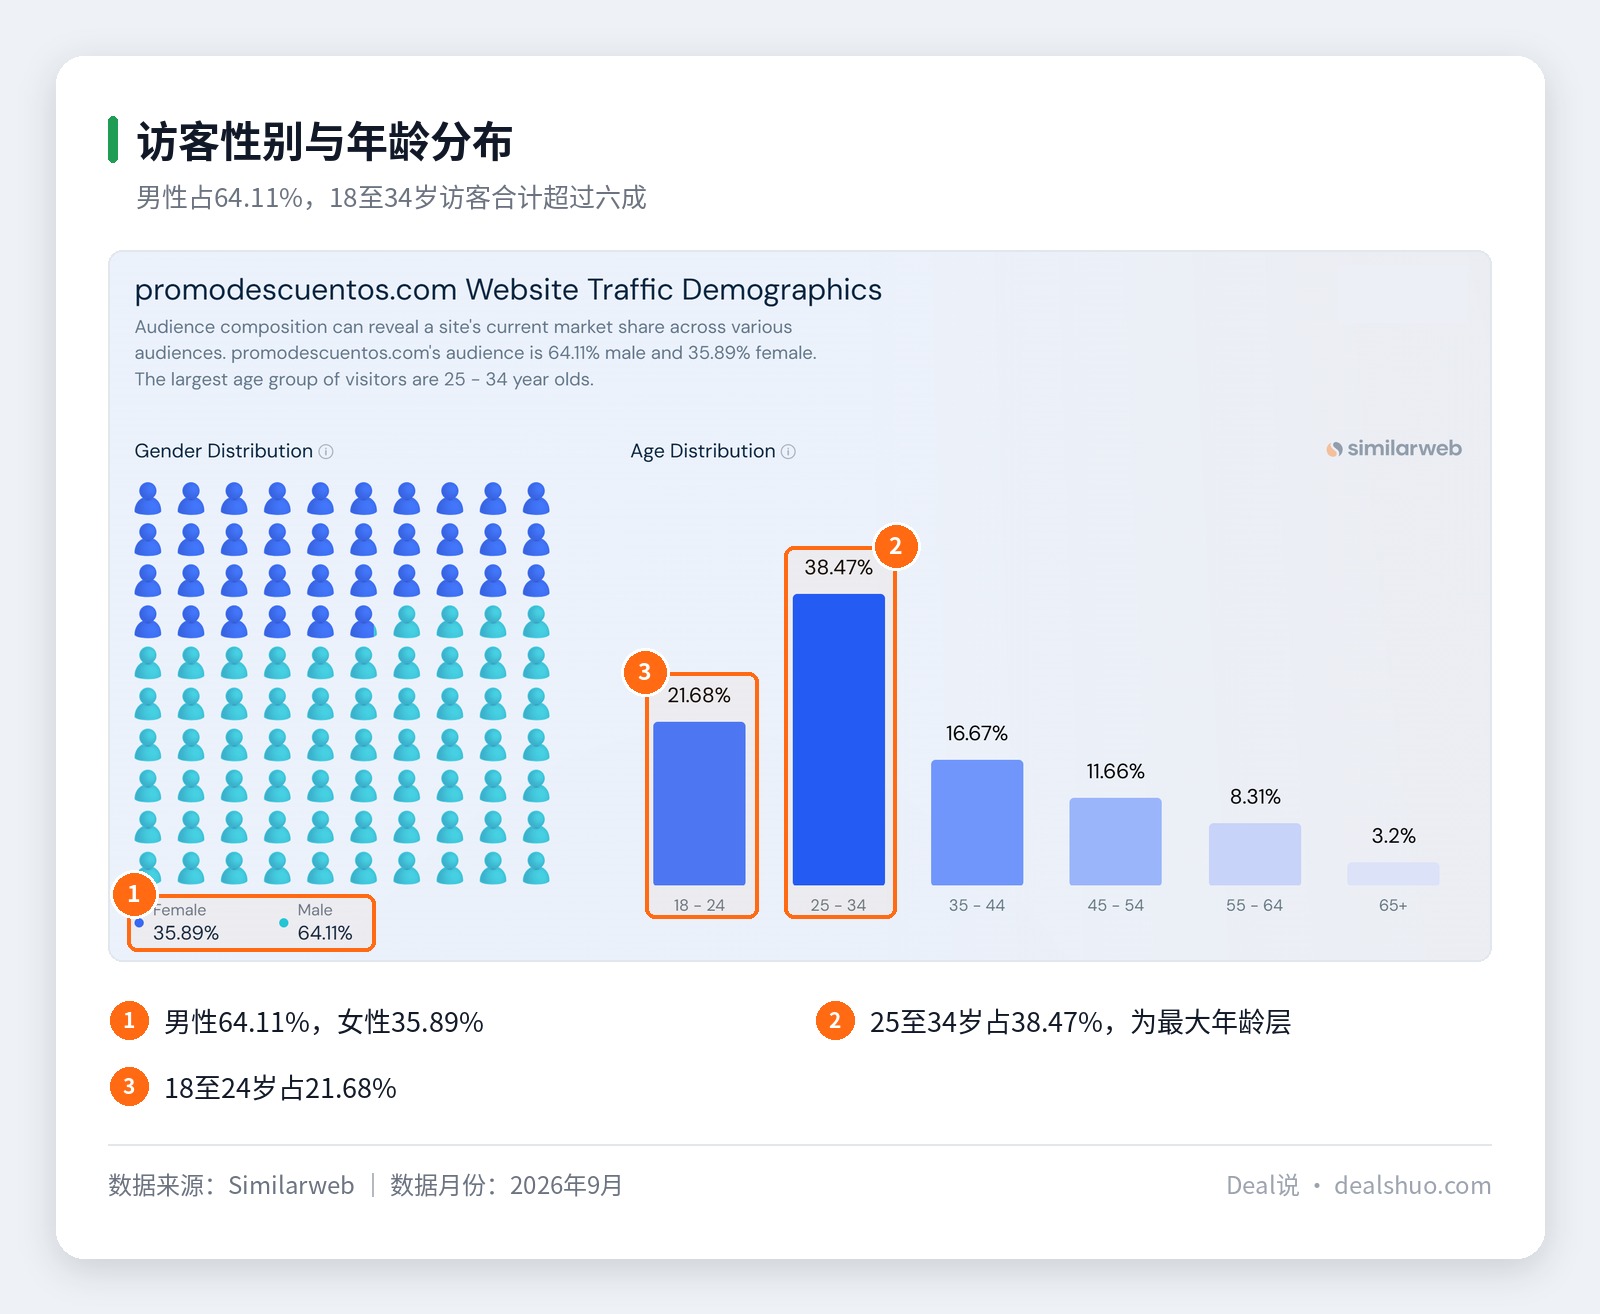The width and height of the screenshot is (1600, 1314).
Task: Click the Male 64.11% legend entry
Action: pos(316,922)
